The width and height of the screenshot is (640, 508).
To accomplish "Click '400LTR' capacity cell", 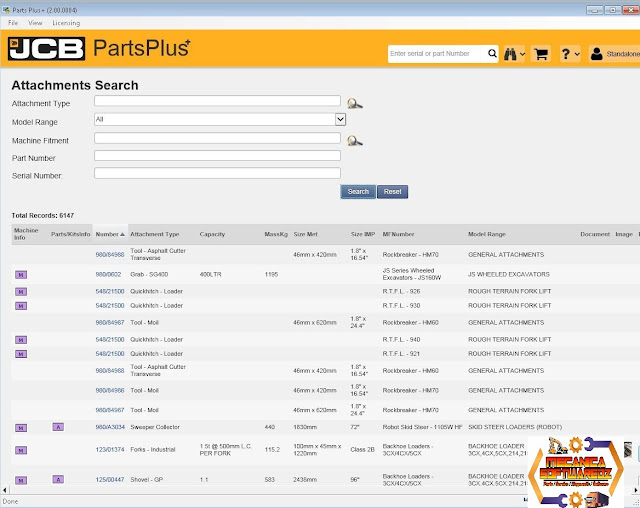I will coord(211,274).
